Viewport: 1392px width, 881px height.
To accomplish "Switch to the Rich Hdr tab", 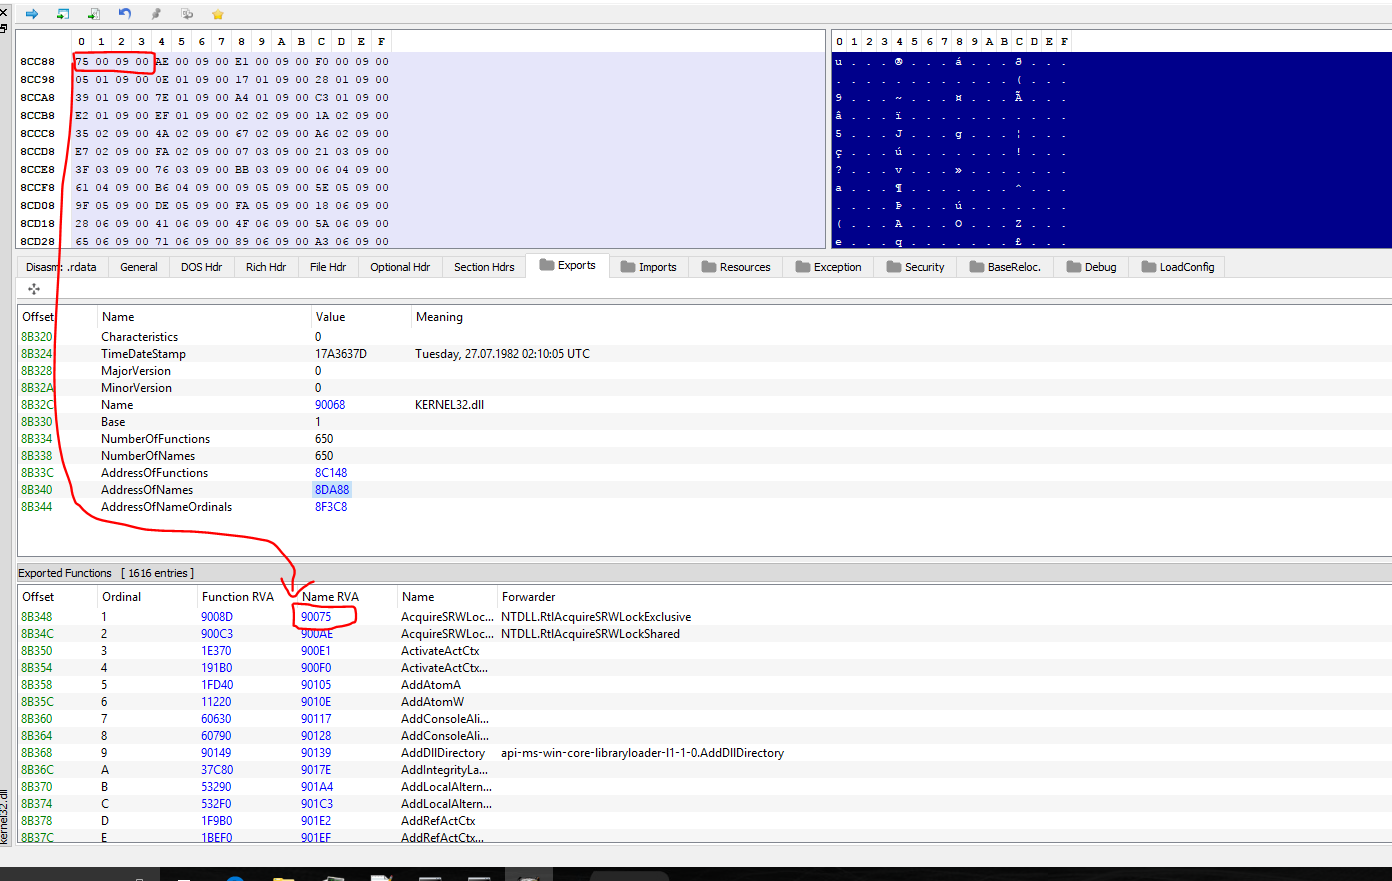I will coord(266,267).
